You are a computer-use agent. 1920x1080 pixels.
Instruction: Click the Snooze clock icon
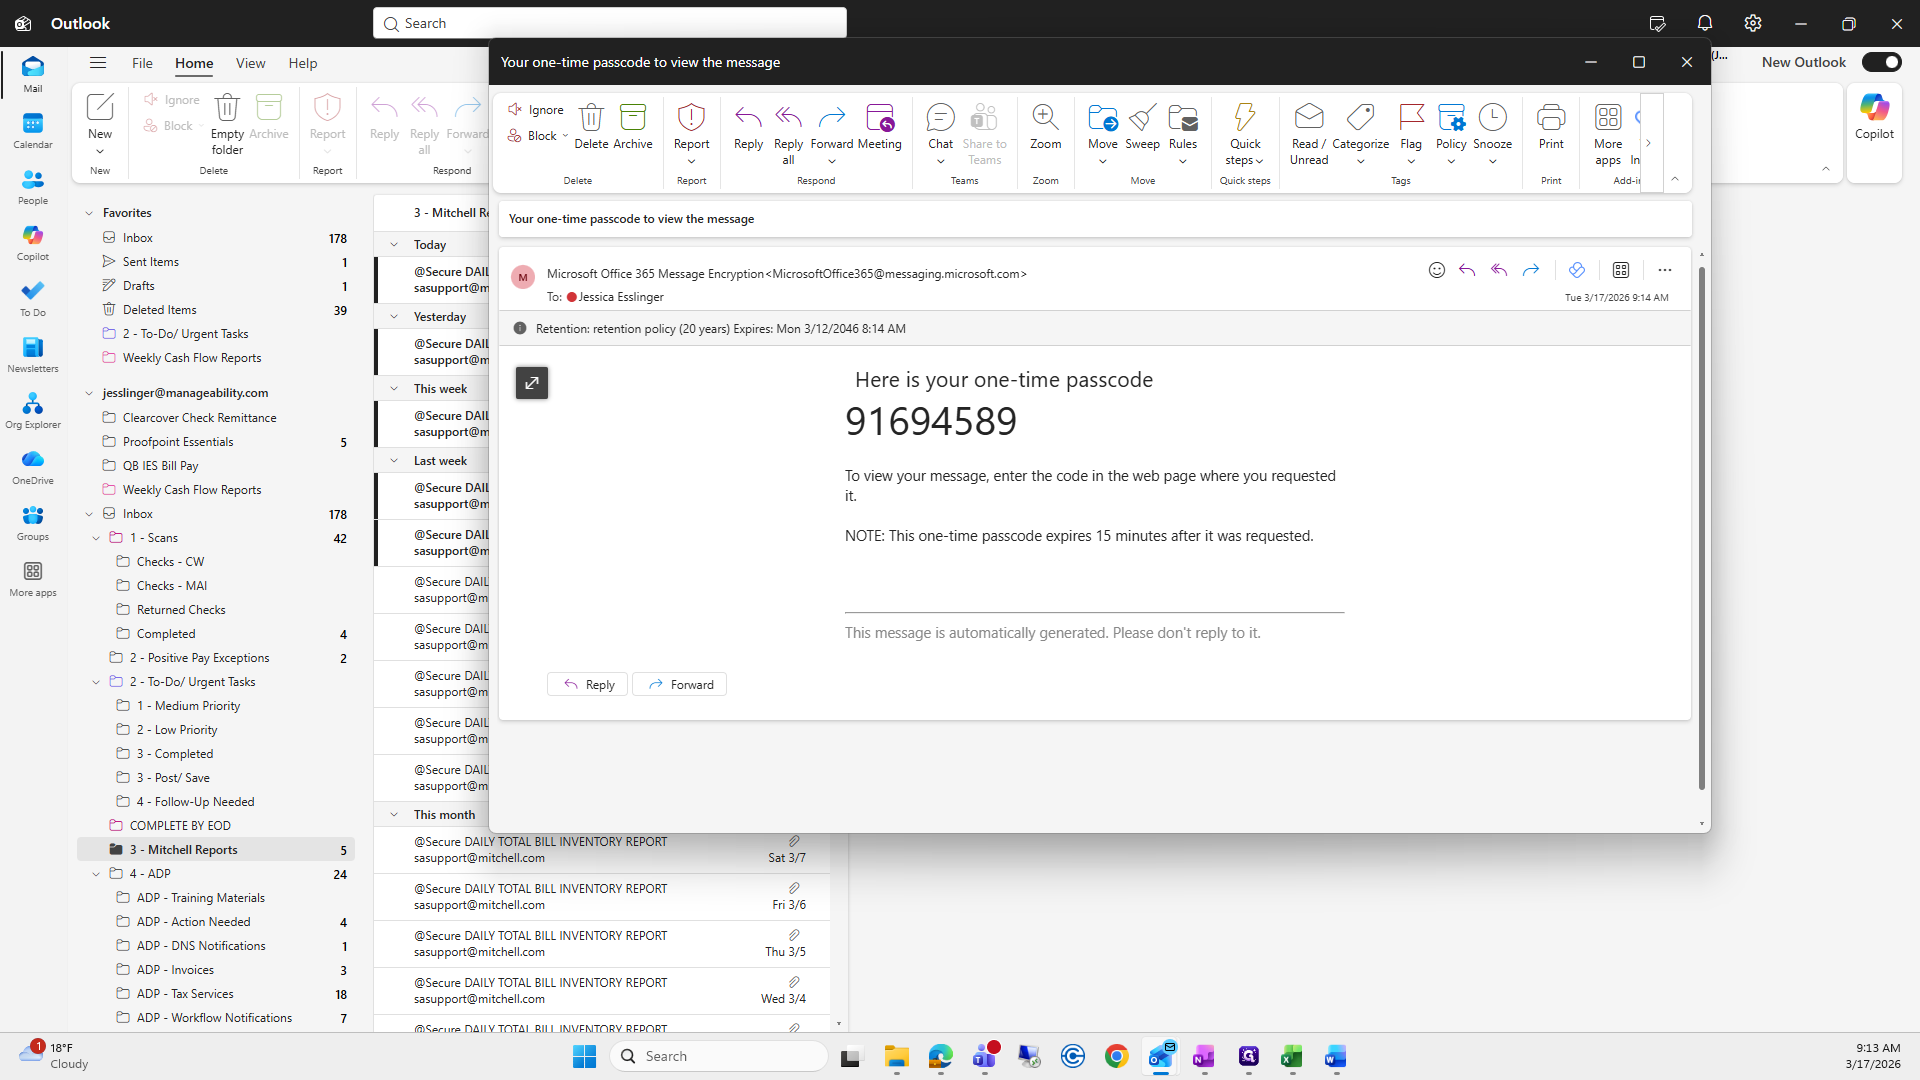(1492, 119)
